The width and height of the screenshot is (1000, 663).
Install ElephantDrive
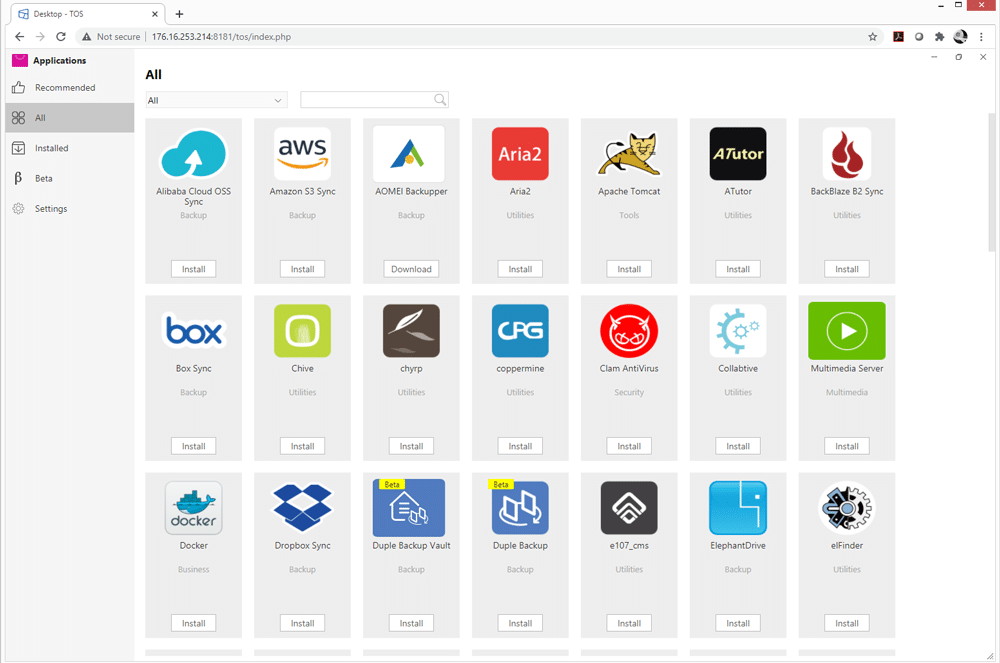[738, 623]
